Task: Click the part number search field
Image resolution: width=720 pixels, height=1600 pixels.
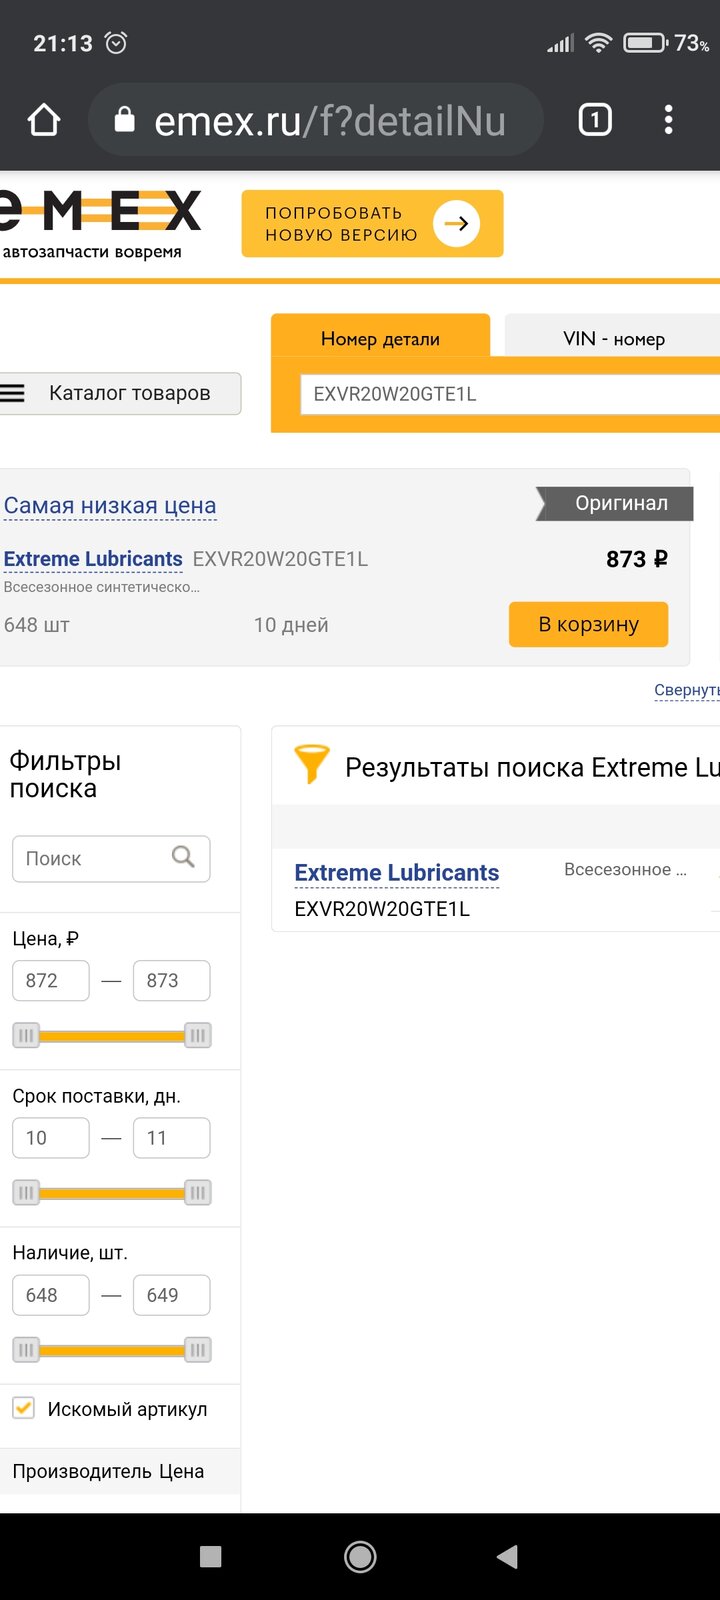Action: 510,394
